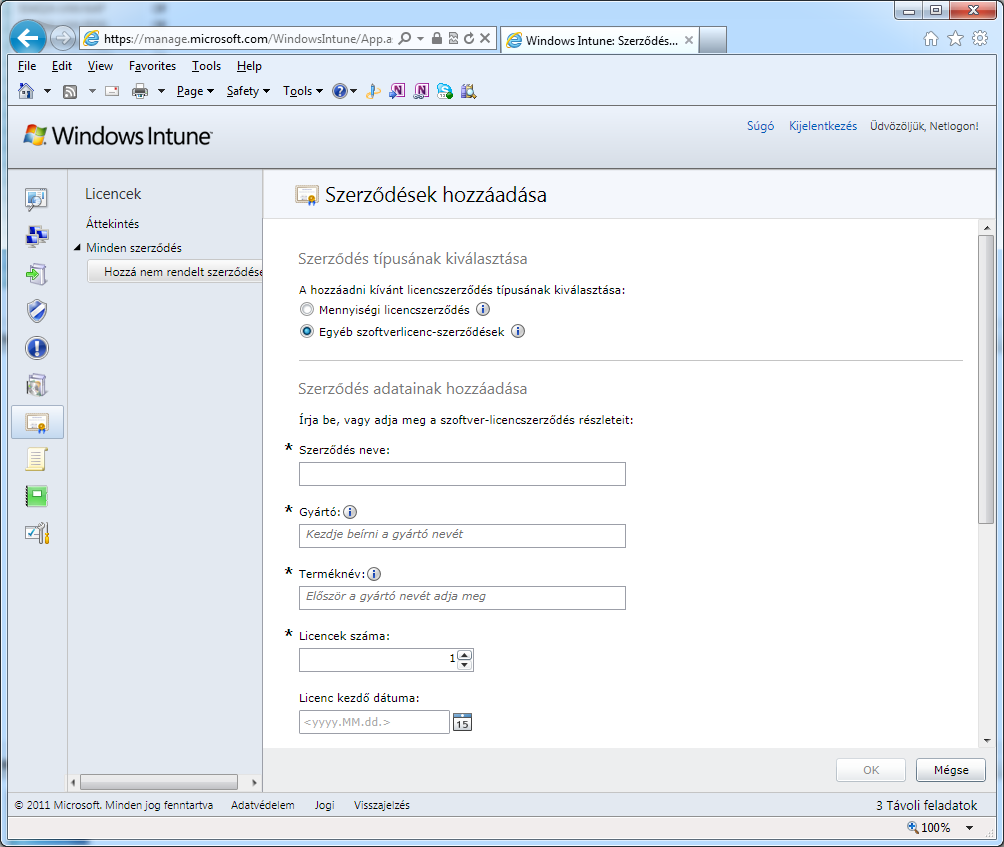Viewport: 1004px width, 847px height.
Task: Click the Read mail envelope icon
Action: [112, 91]
